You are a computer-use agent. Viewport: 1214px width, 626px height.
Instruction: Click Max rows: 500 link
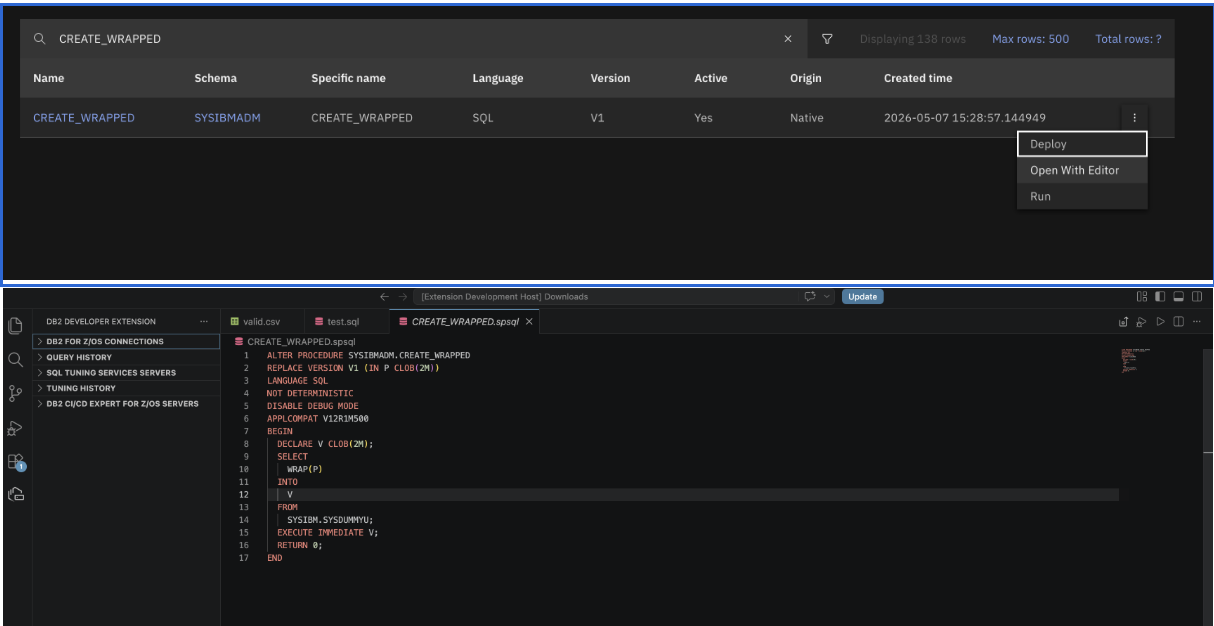[x=1030, y=39]
